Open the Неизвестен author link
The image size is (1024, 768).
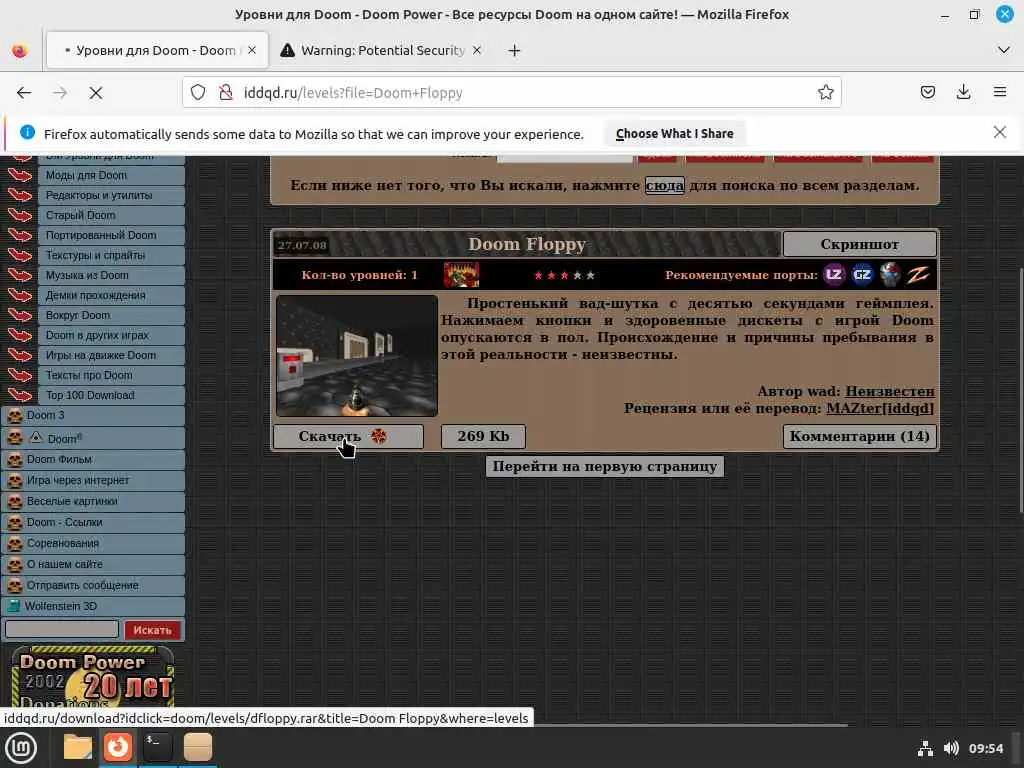click(x=889, y=391)
